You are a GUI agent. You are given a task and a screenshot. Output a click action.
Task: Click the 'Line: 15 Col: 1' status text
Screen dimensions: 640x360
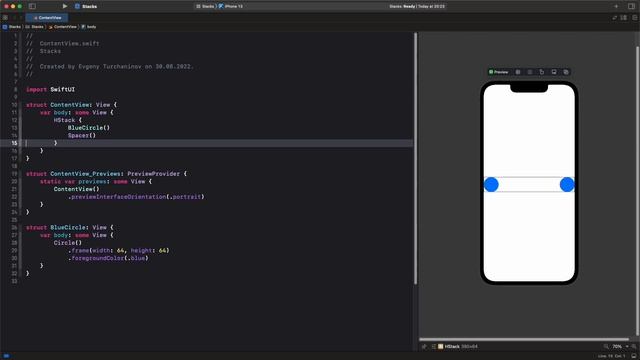tap(612, 356)
